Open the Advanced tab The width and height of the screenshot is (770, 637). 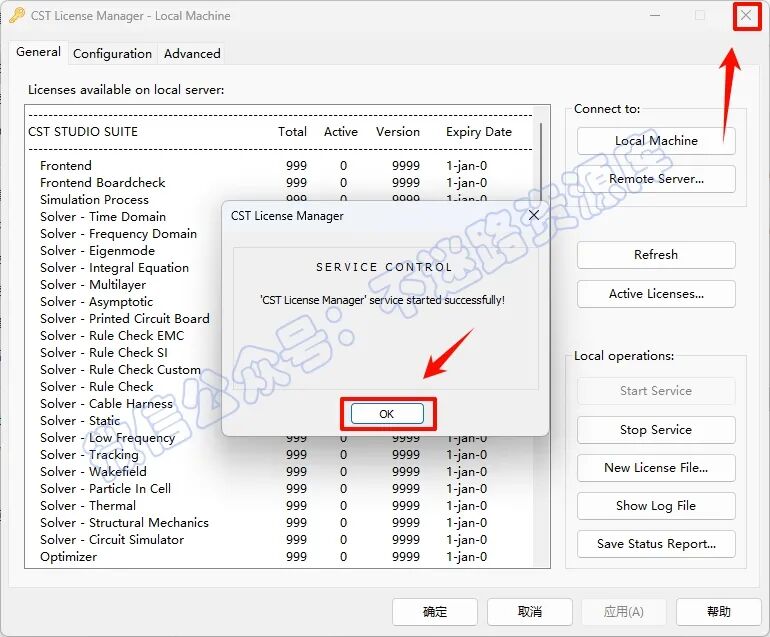(192, 54)
